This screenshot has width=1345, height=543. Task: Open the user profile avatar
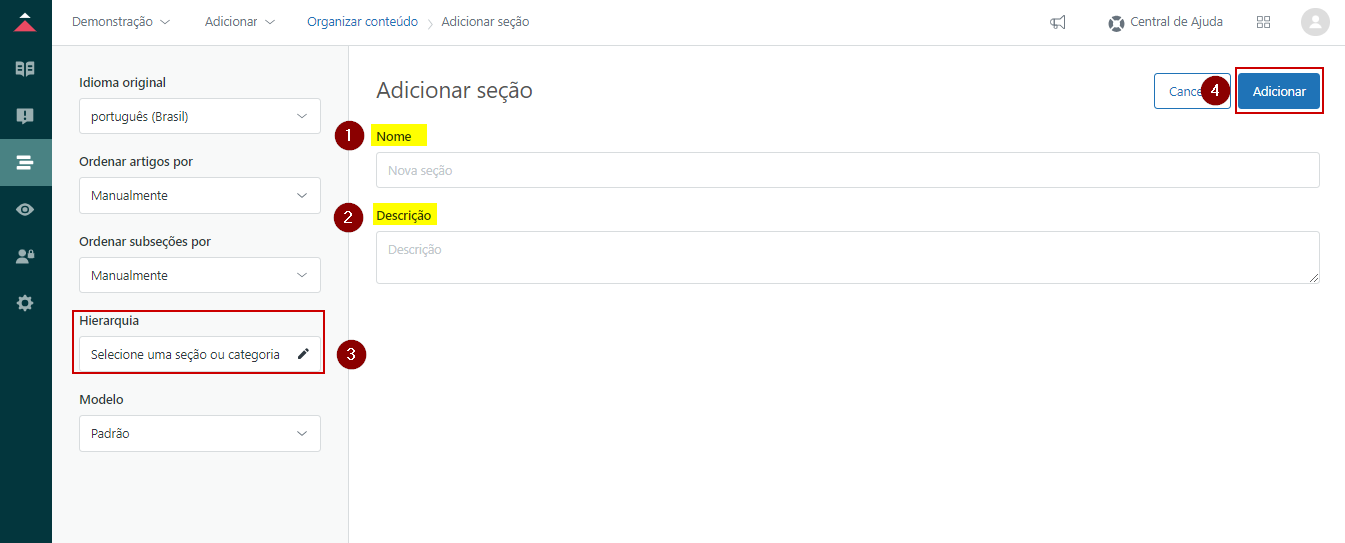click(1315, 22)
